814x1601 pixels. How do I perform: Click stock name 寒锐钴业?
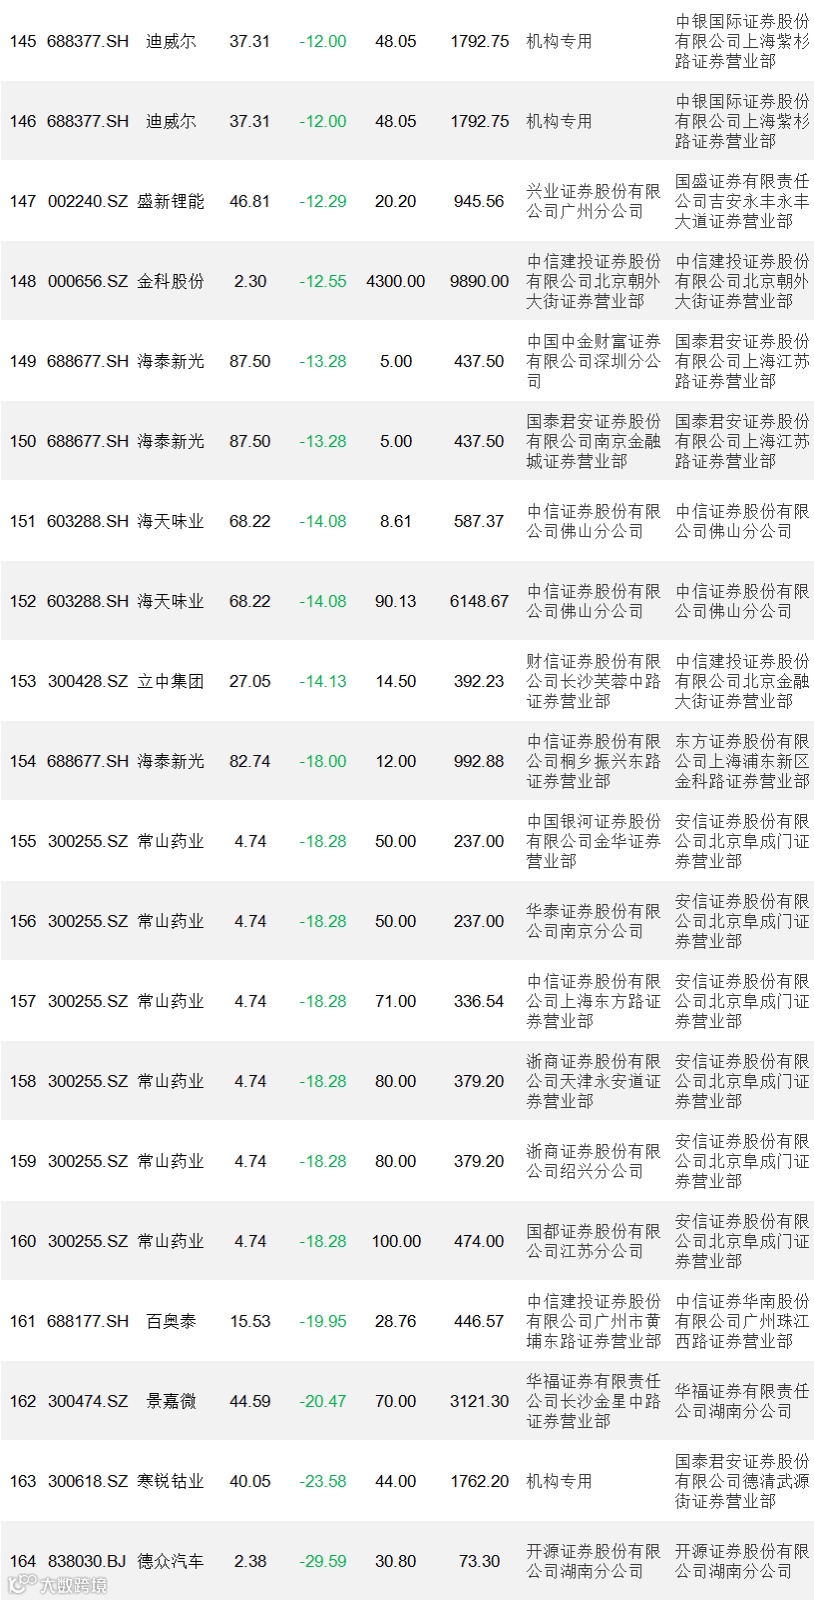point(171,1481)
